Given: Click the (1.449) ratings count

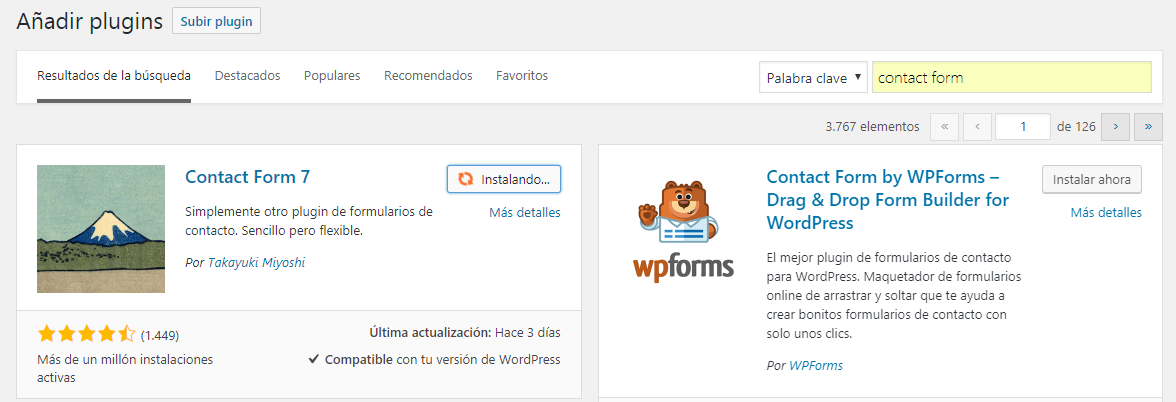Looking at the screenshot, I should (x=160, y=335).
